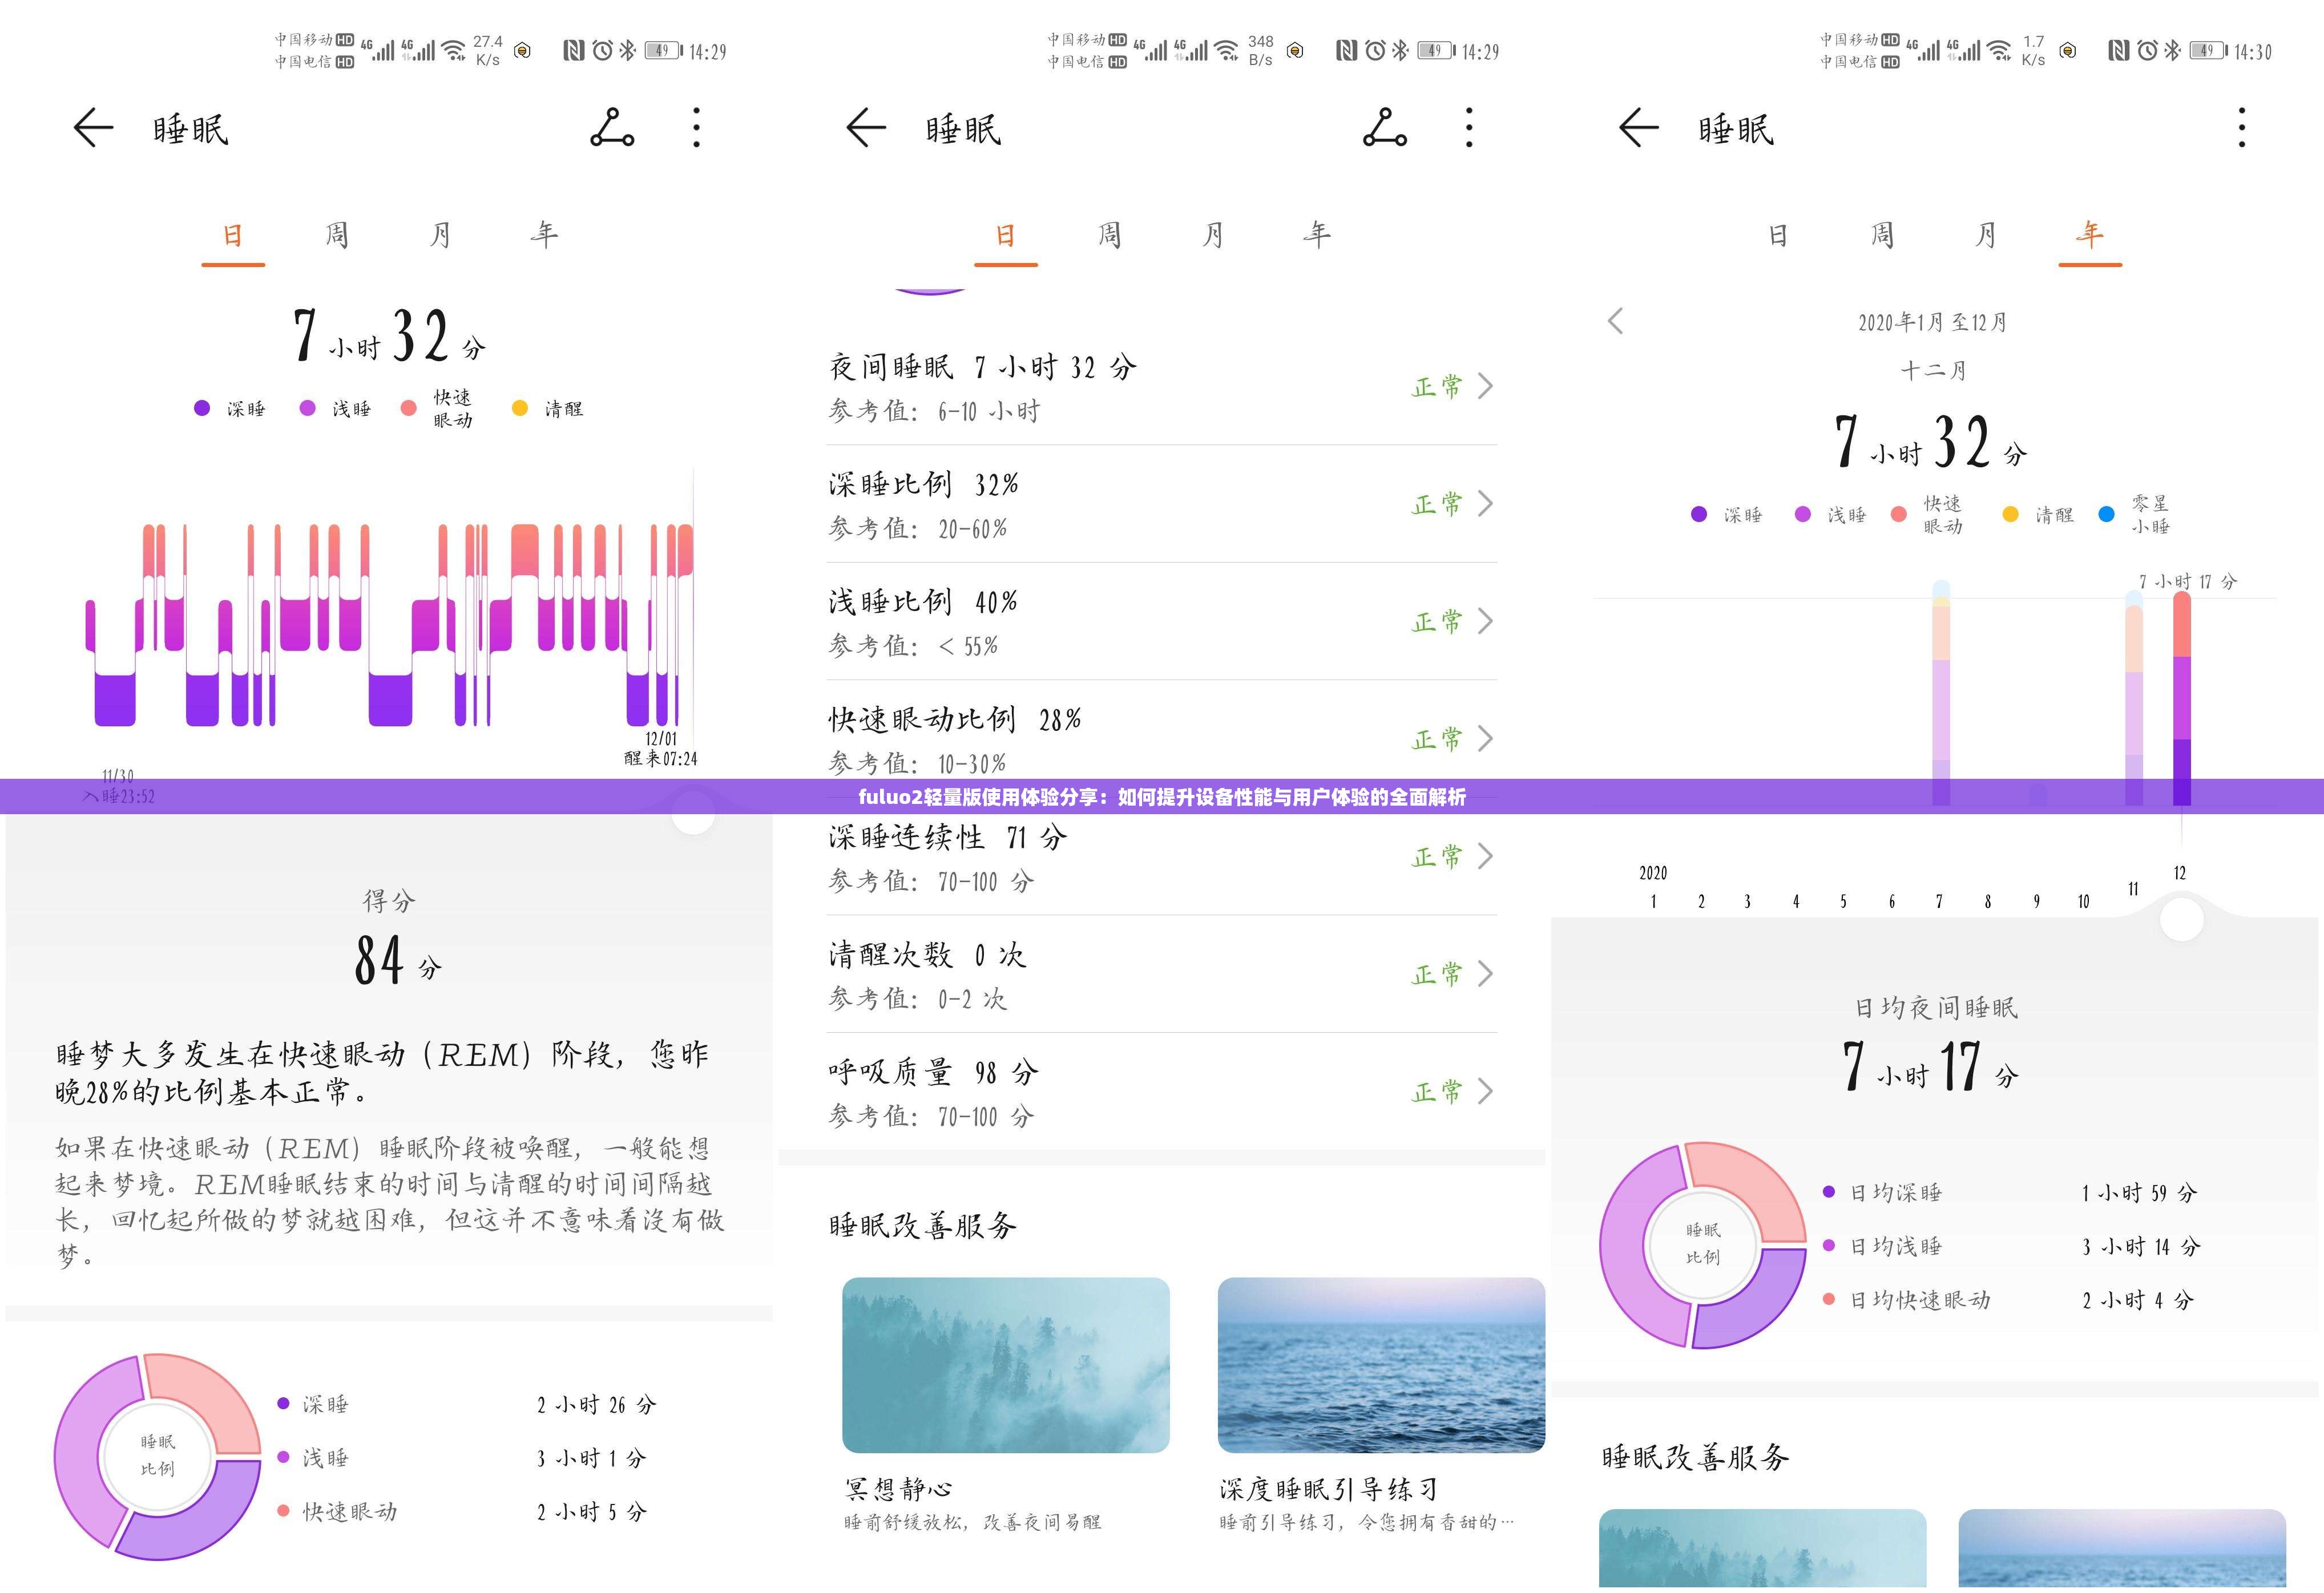
Task: Tap back arrow in right sleep screen
Action: [x=1639, y=129]
